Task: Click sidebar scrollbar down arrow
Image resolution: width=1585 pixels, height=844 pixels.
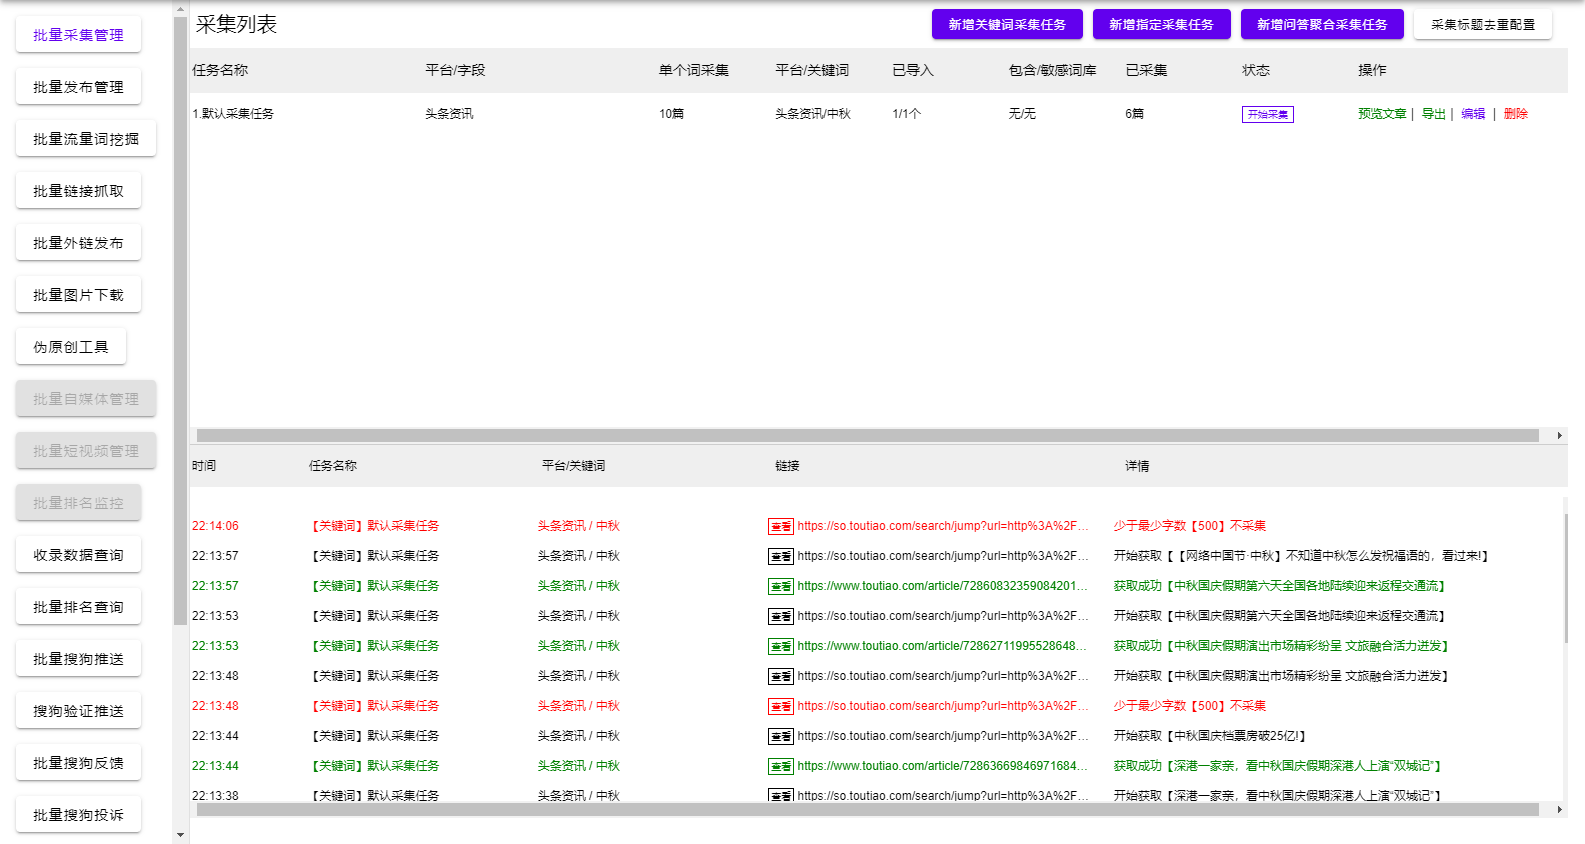Action: (180, 835)
